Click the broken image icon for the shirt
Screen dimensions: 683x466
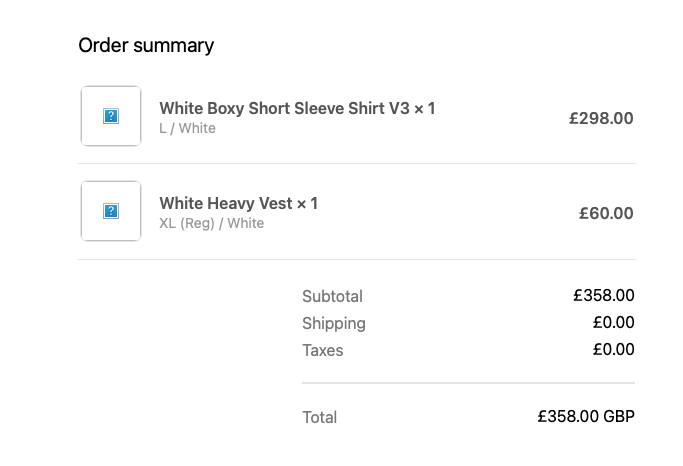point(111,116)
